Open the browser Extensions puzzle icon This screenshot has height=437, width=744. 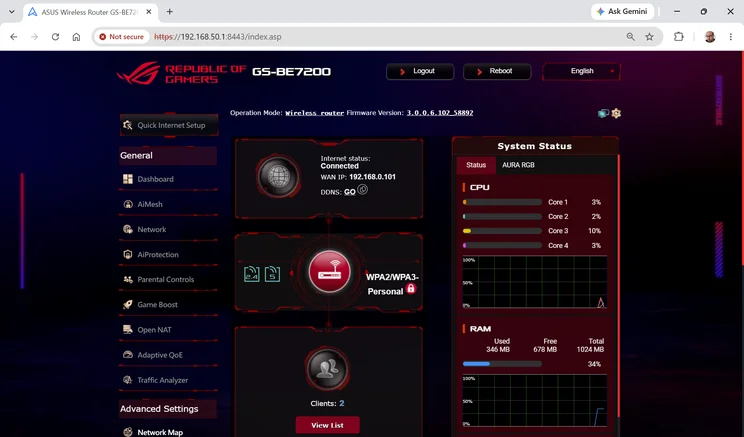pyautogui.click(x=679, y=37)
